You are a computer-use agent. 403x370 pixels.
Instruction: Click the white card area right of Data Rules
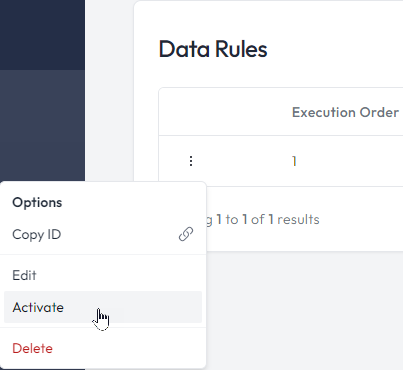tap(335, 49)
